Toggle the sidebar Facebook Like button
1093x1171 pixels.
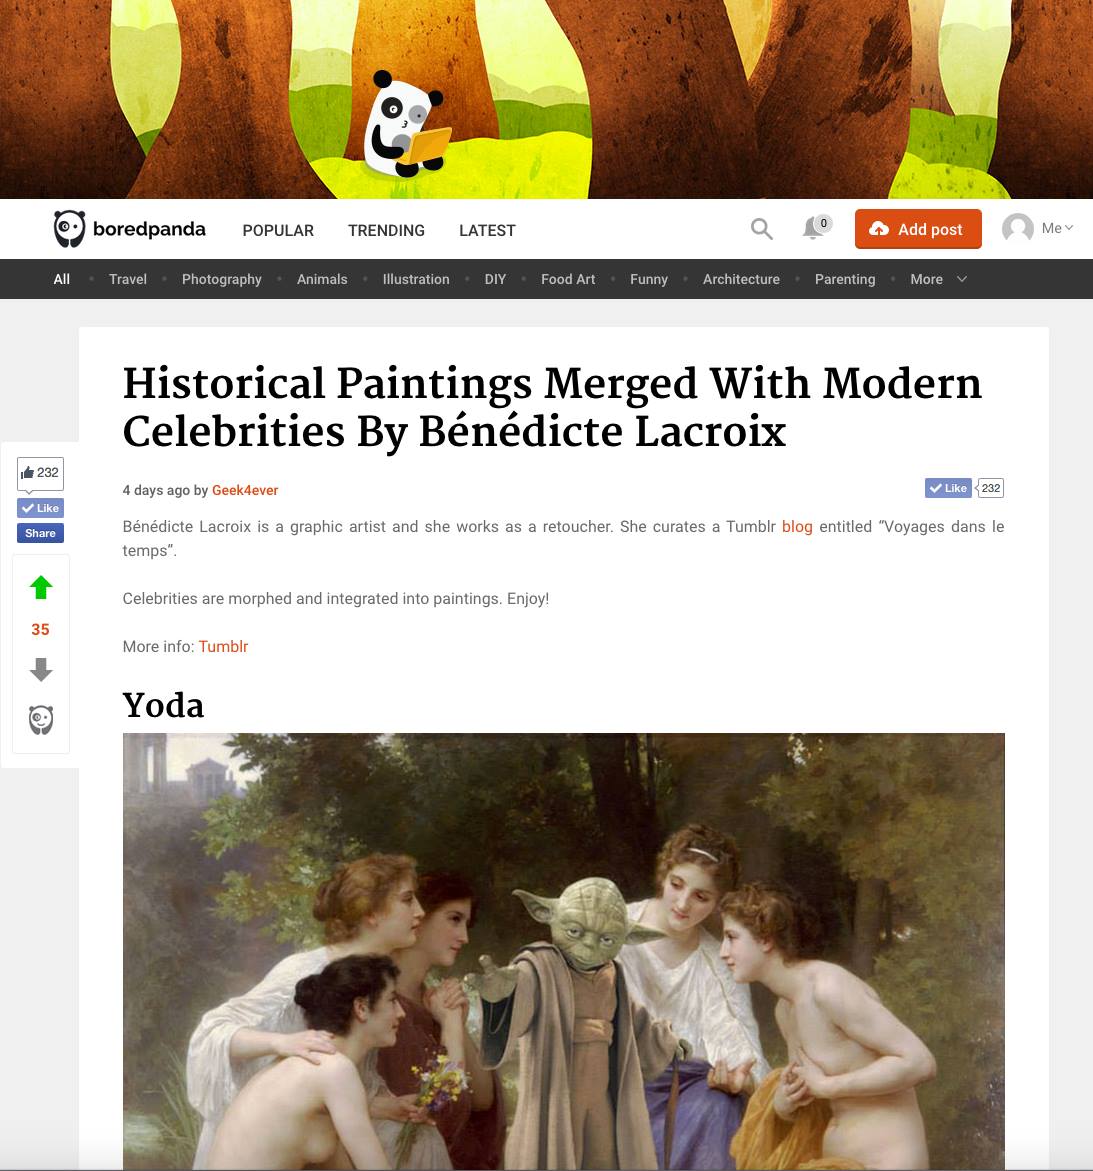click(40, 508)
